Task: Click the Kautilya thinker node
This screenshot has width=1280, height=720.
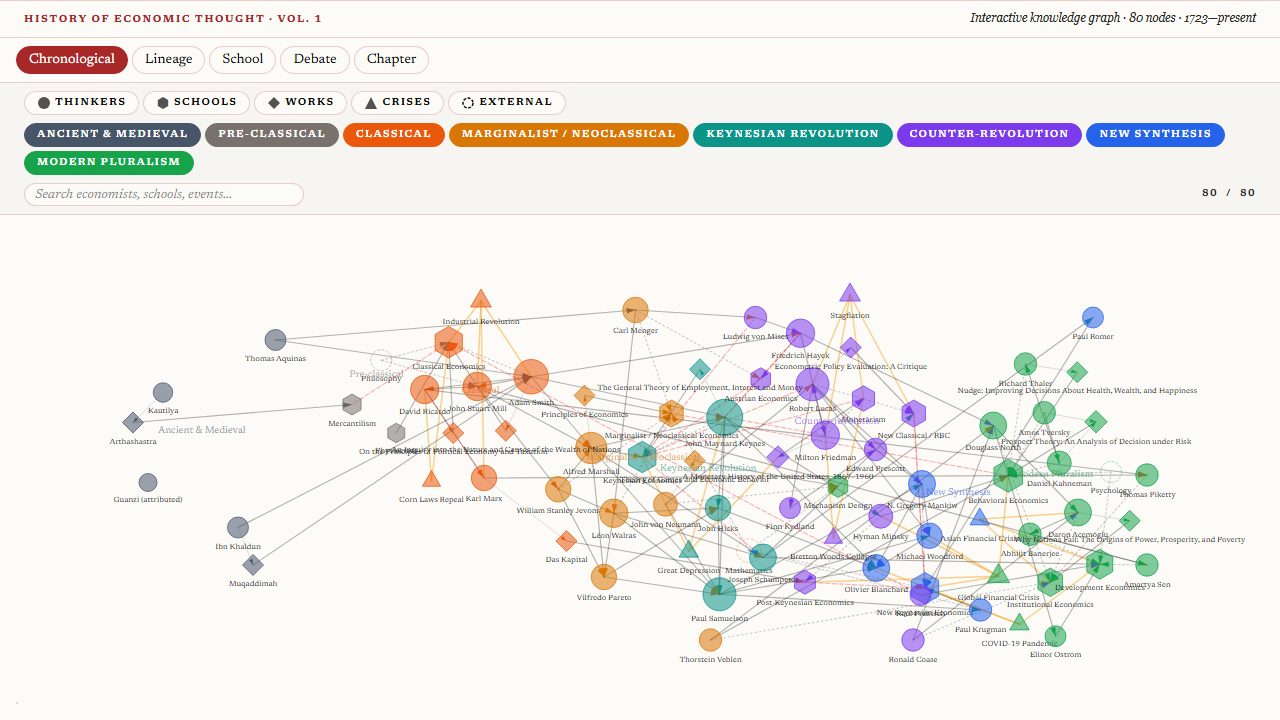Action: (x=163, y=393)
